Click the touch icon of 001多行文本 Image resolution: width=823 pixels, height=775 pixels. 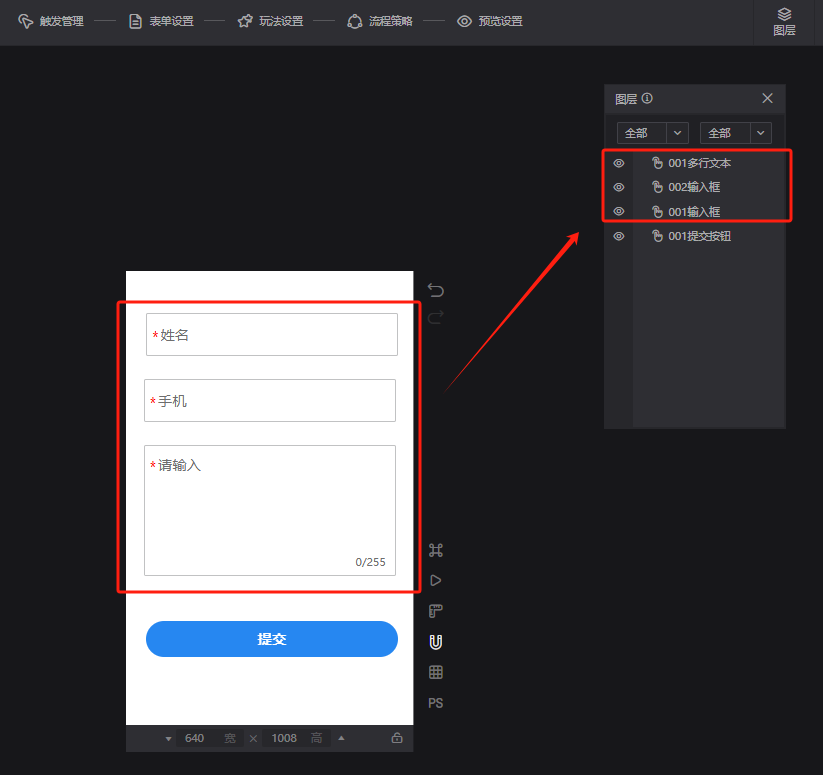[x=657, y=163]
